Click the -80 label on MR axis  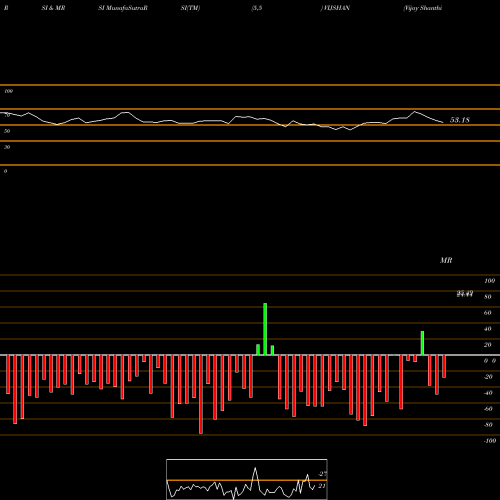488,425
